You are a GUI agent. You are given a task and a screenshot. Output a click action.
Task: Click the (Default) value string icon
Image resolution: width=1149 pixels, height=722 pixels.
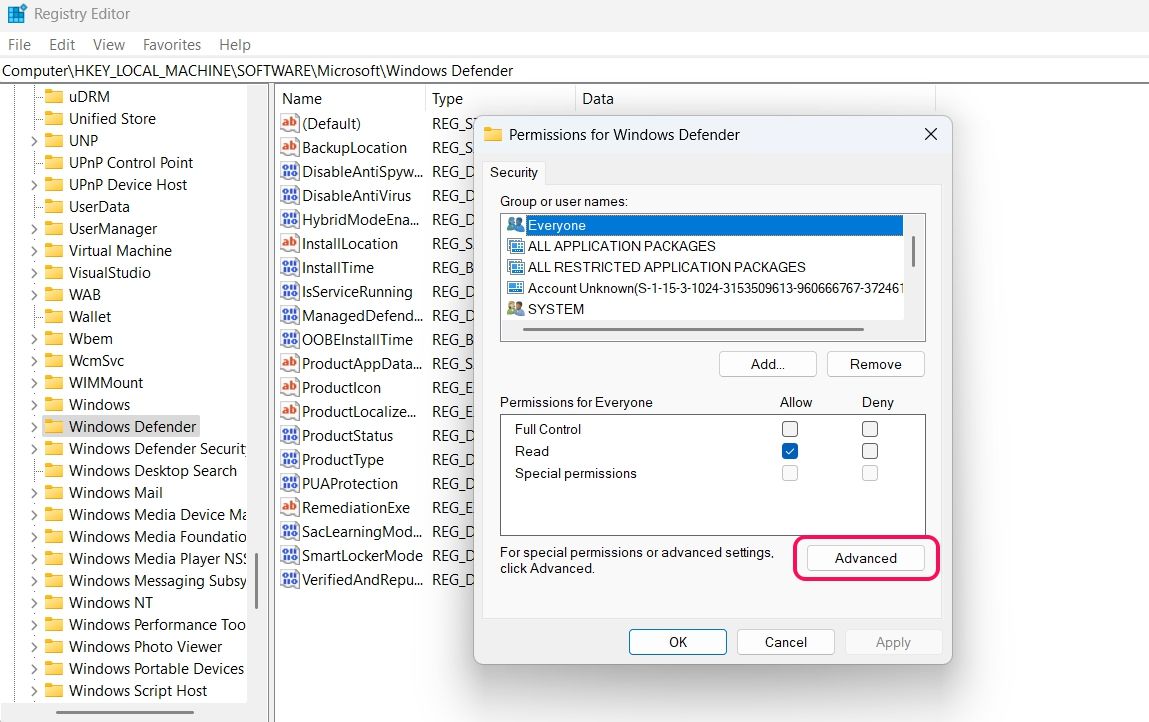pos(289,123)
